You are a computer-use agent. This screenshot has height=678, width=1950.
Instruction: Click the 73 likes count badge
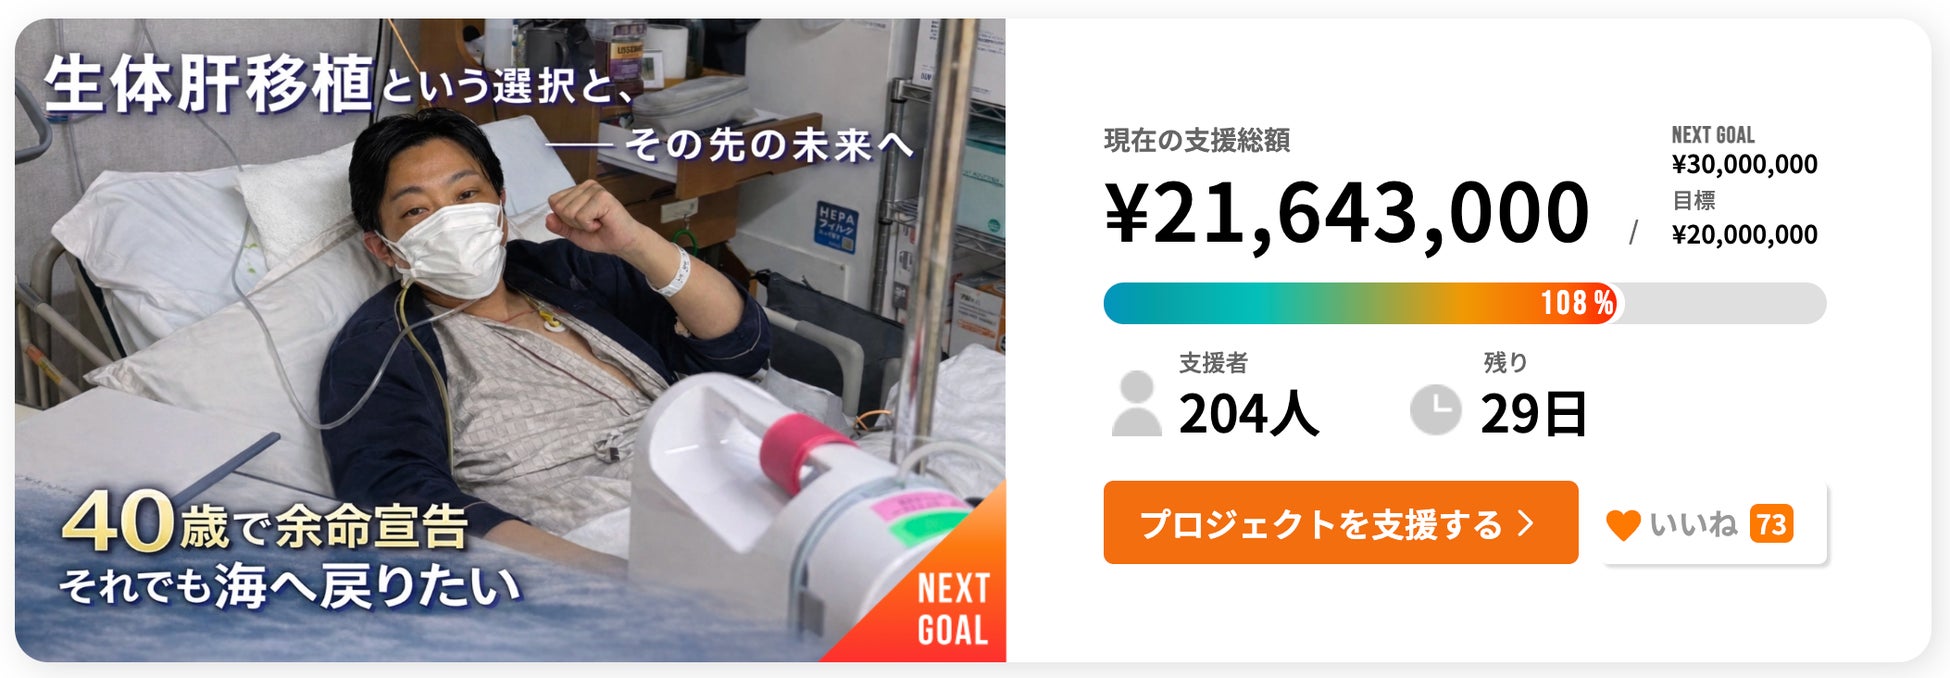[x=1771, y=524]
